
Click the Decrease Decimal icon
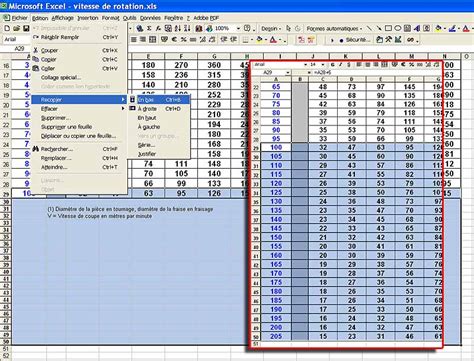point(212,40)
